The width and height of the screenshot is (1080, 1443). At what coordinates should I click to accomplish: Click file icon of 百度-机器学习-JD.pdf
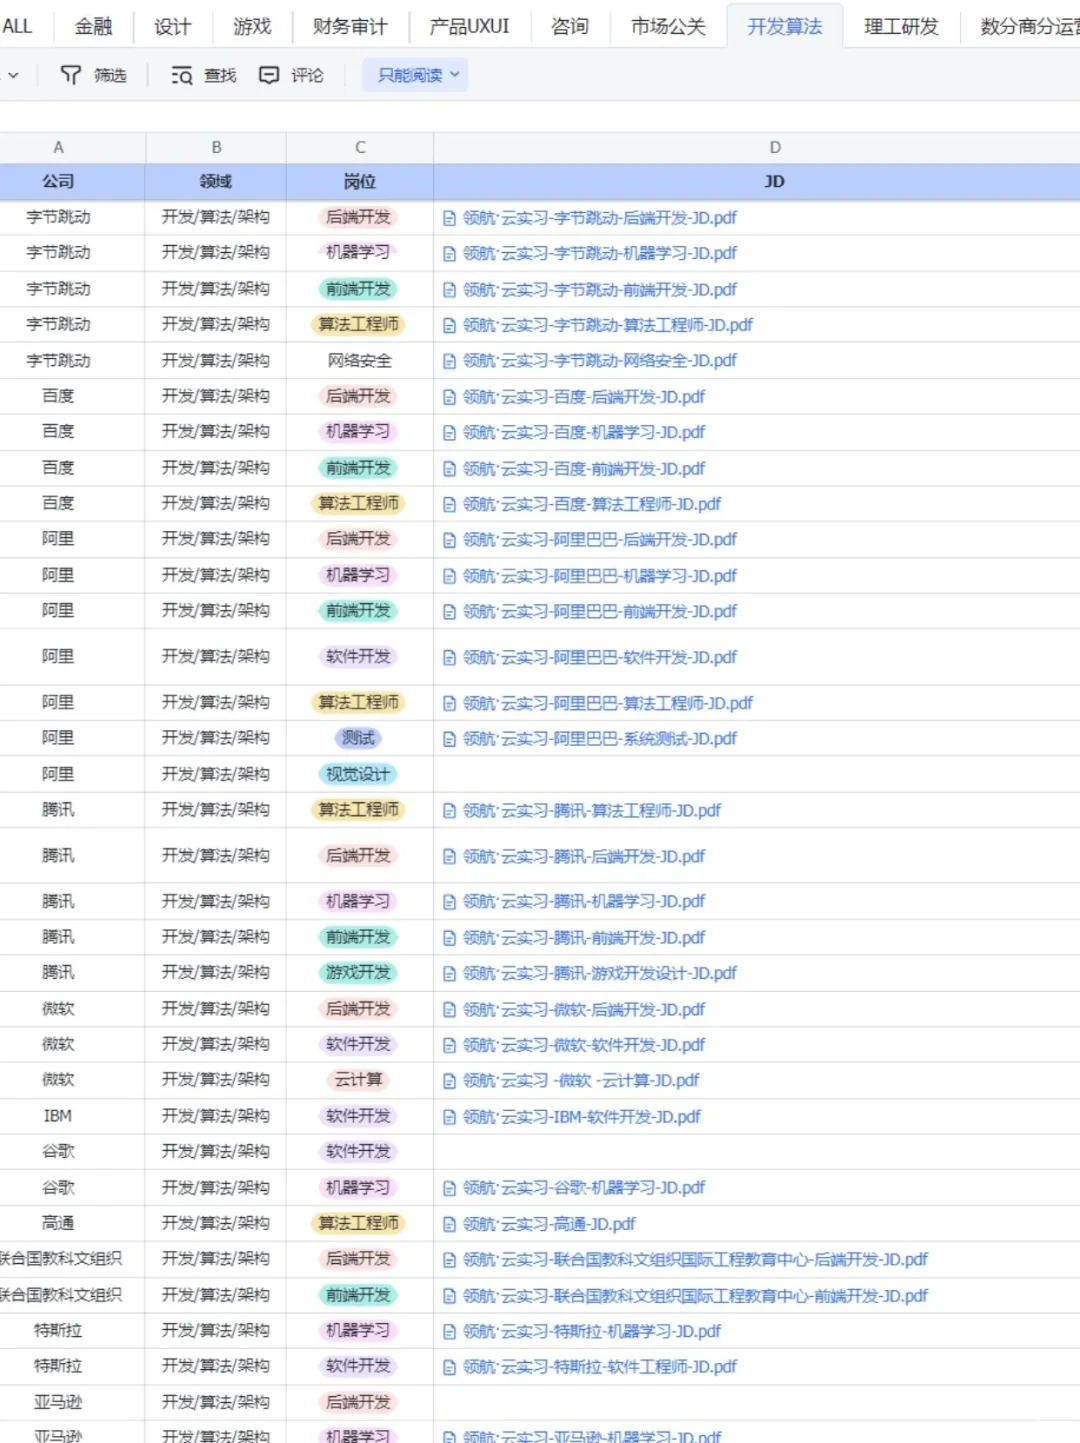(x=449, y=433)
